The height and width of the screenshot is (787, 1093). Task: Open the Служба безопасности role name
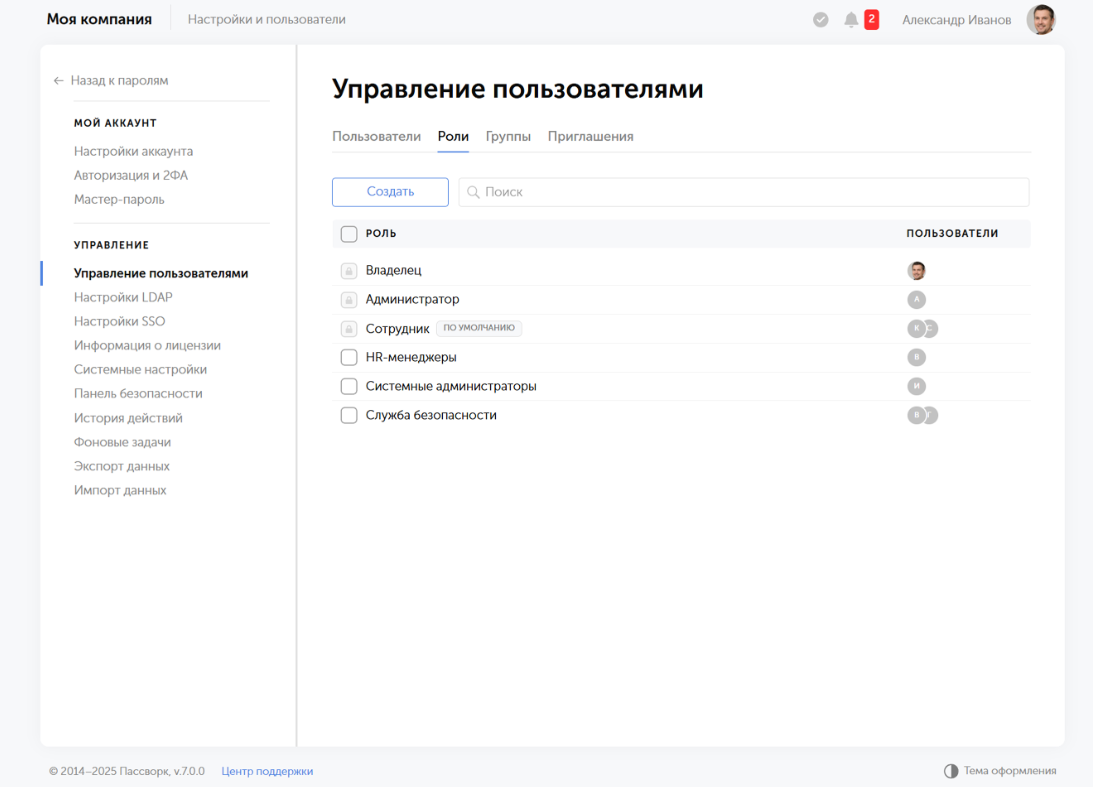[431, 415]
